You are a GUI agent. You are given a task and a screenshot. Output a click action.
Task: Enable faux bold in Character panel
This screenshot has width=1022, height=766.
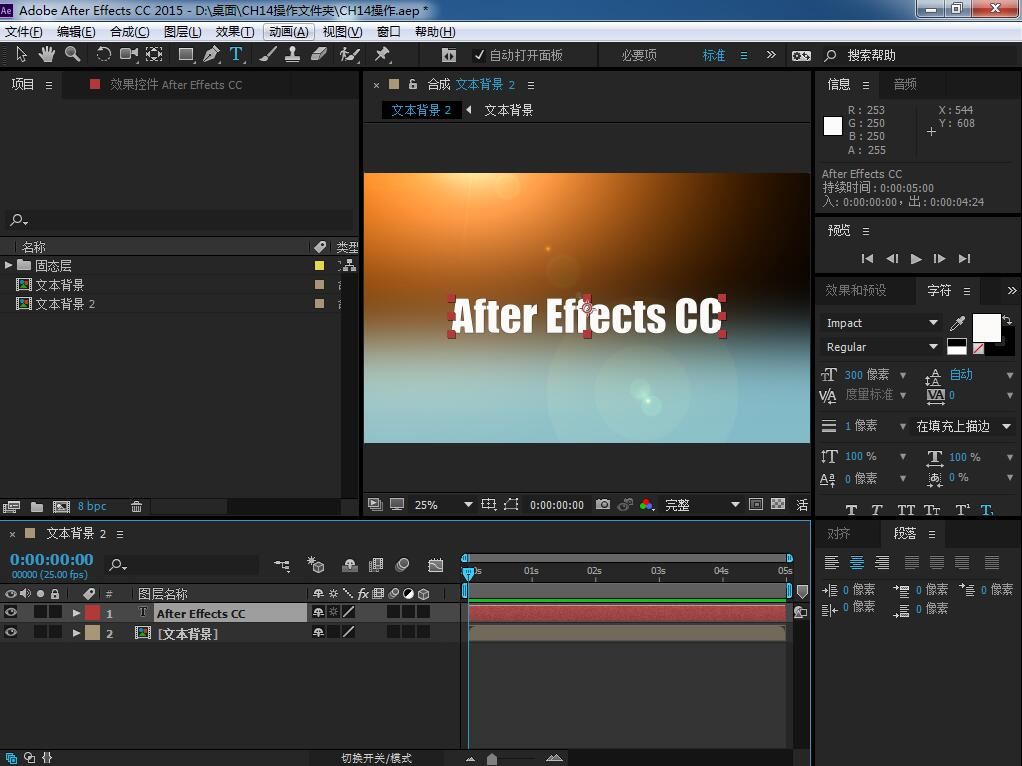(851, 510)
